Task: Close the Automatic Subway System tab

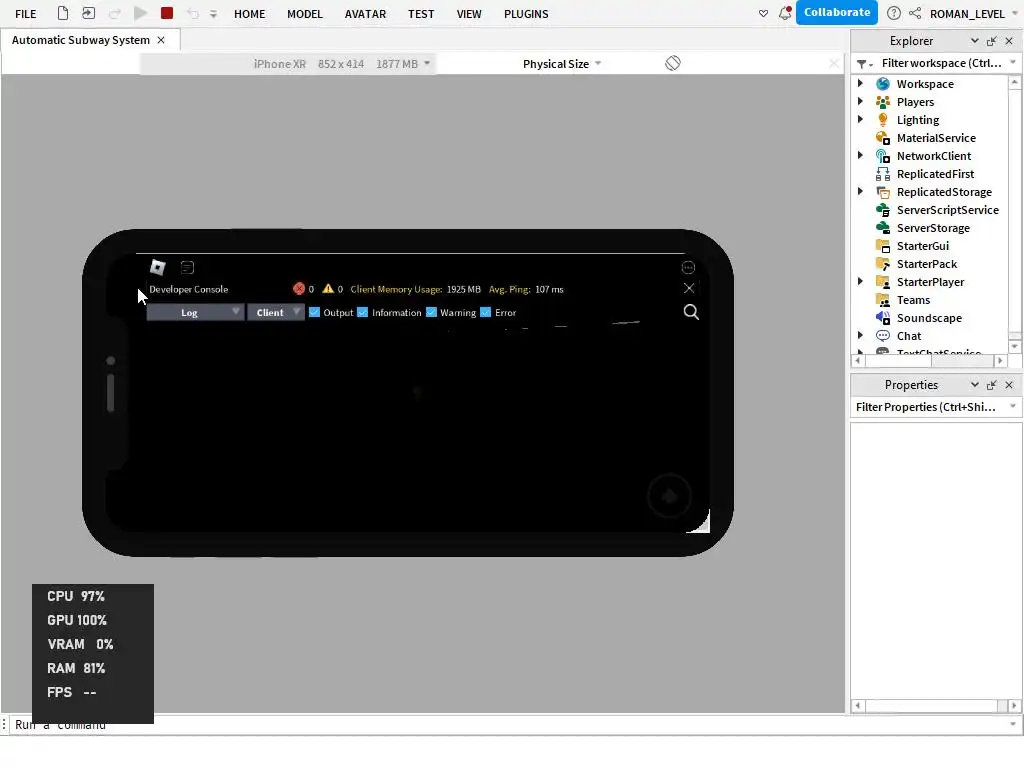Action: [161, 40]
